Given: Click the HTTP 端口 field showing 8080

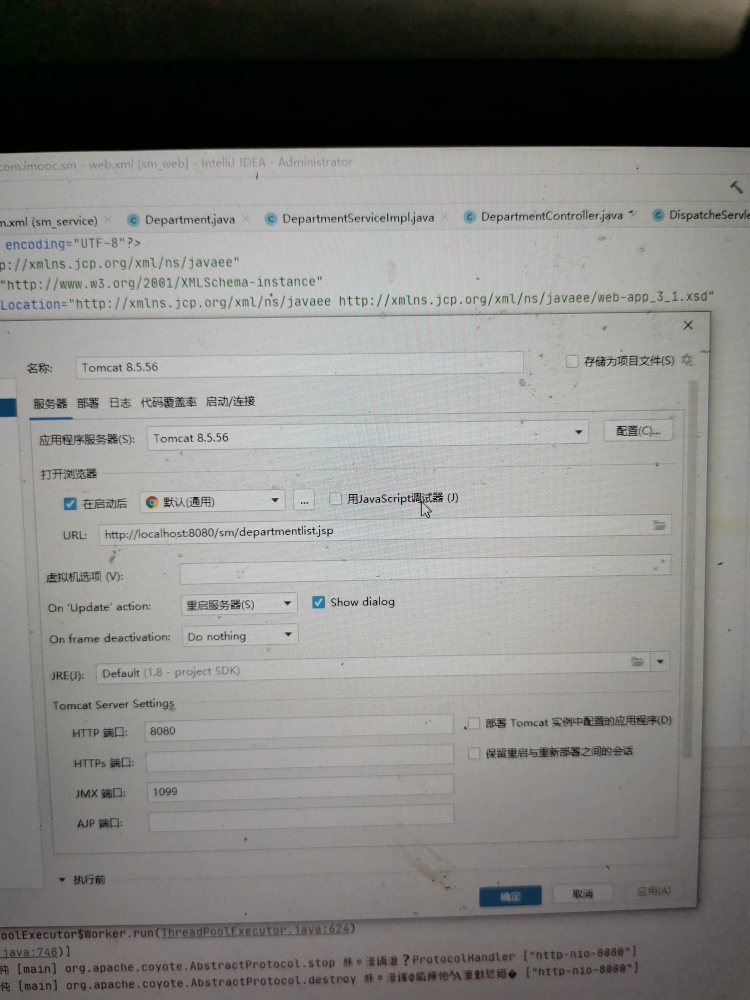Looking at the screenshot, I should point(298,729).
